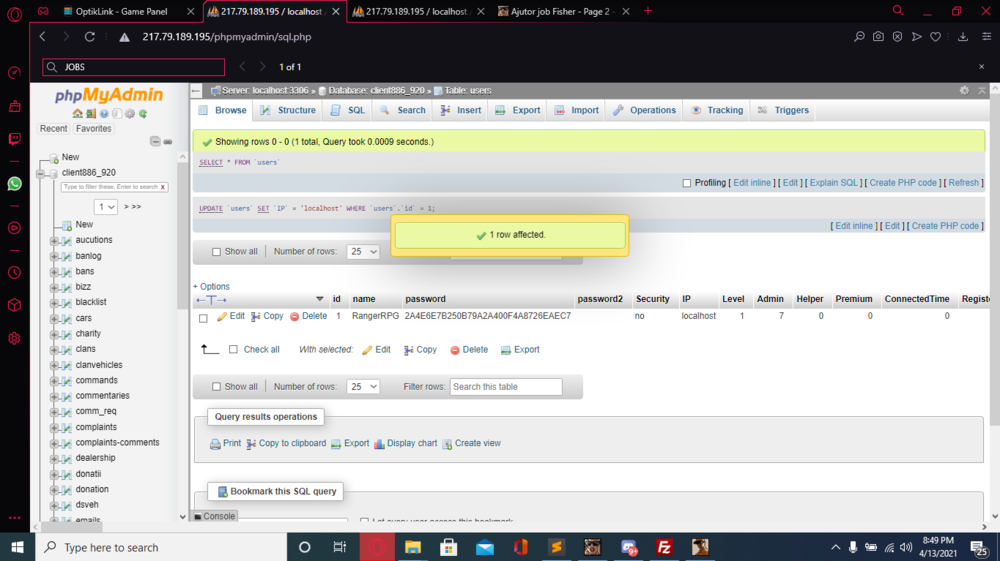The image size is (1000, 561).
Task: Sort by the password column header
Action: (x=425, y=299)
